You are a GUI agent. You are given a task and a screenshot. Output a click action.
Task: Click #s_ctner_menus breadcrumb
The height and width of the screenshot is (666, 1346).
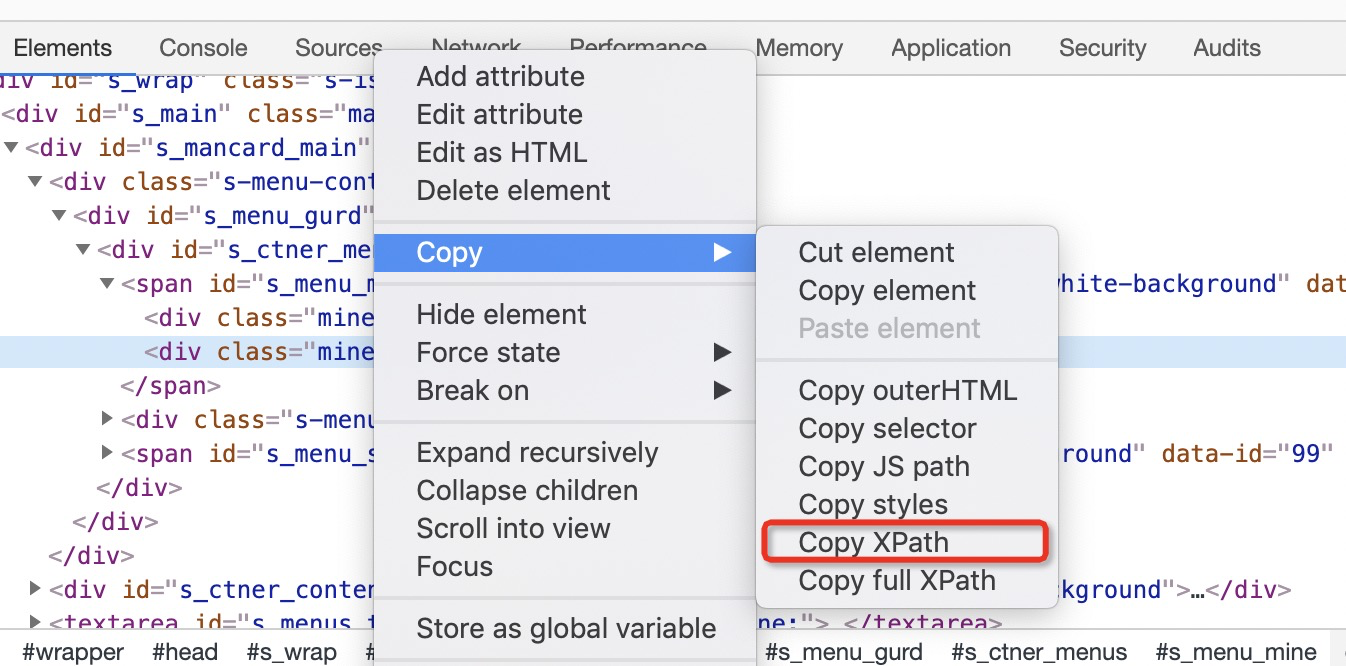[1039, 653]
